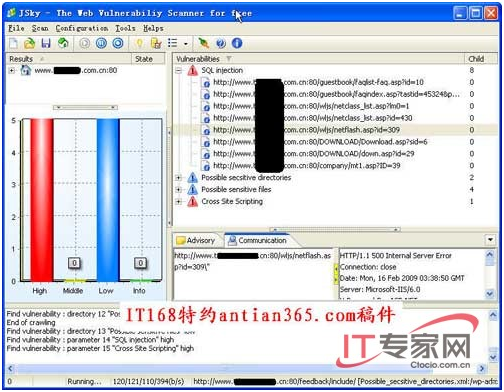Select the Communication tab

click(257, 240)
